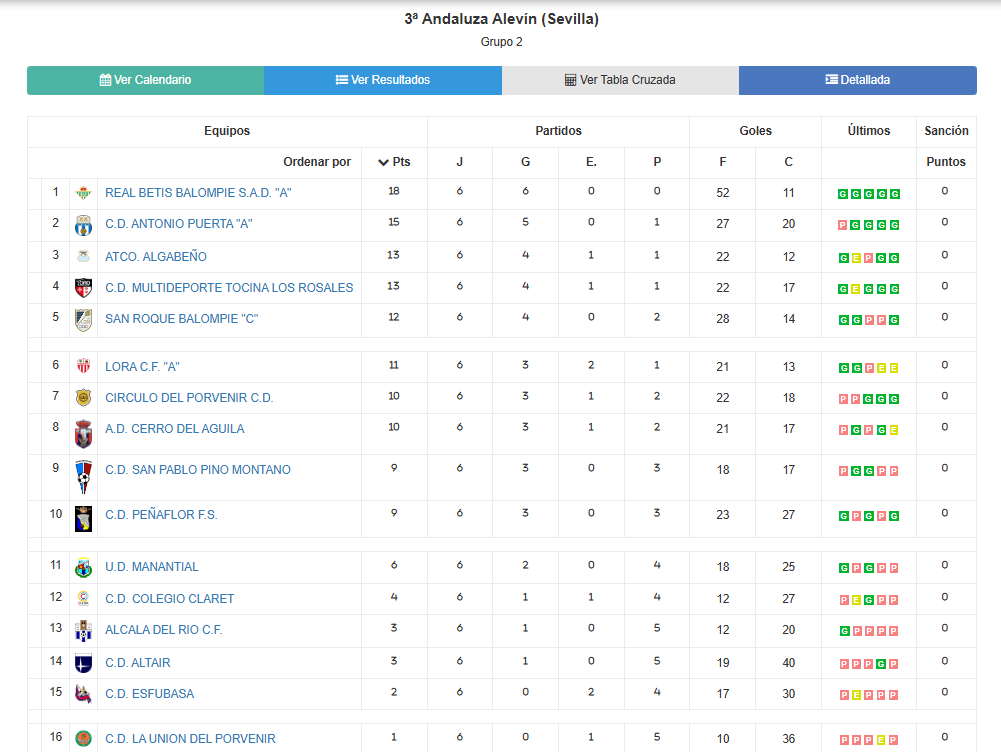This screenshot has height=752, width=1001.
Task: Open SAN ROQUE BALOMPIE "C" team link
Action: click(x=182, y=319)
